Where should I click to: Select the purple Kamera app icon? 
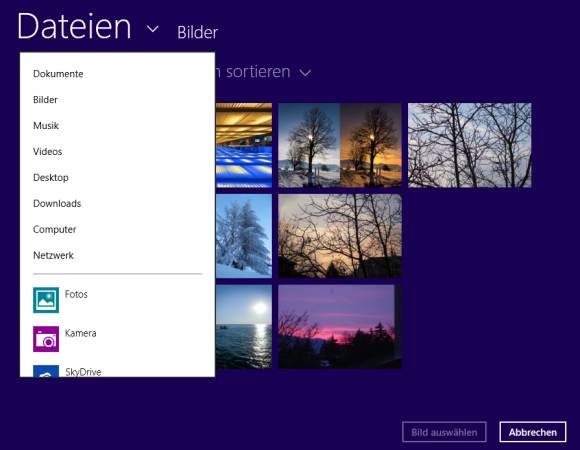(x=46, y=339)
